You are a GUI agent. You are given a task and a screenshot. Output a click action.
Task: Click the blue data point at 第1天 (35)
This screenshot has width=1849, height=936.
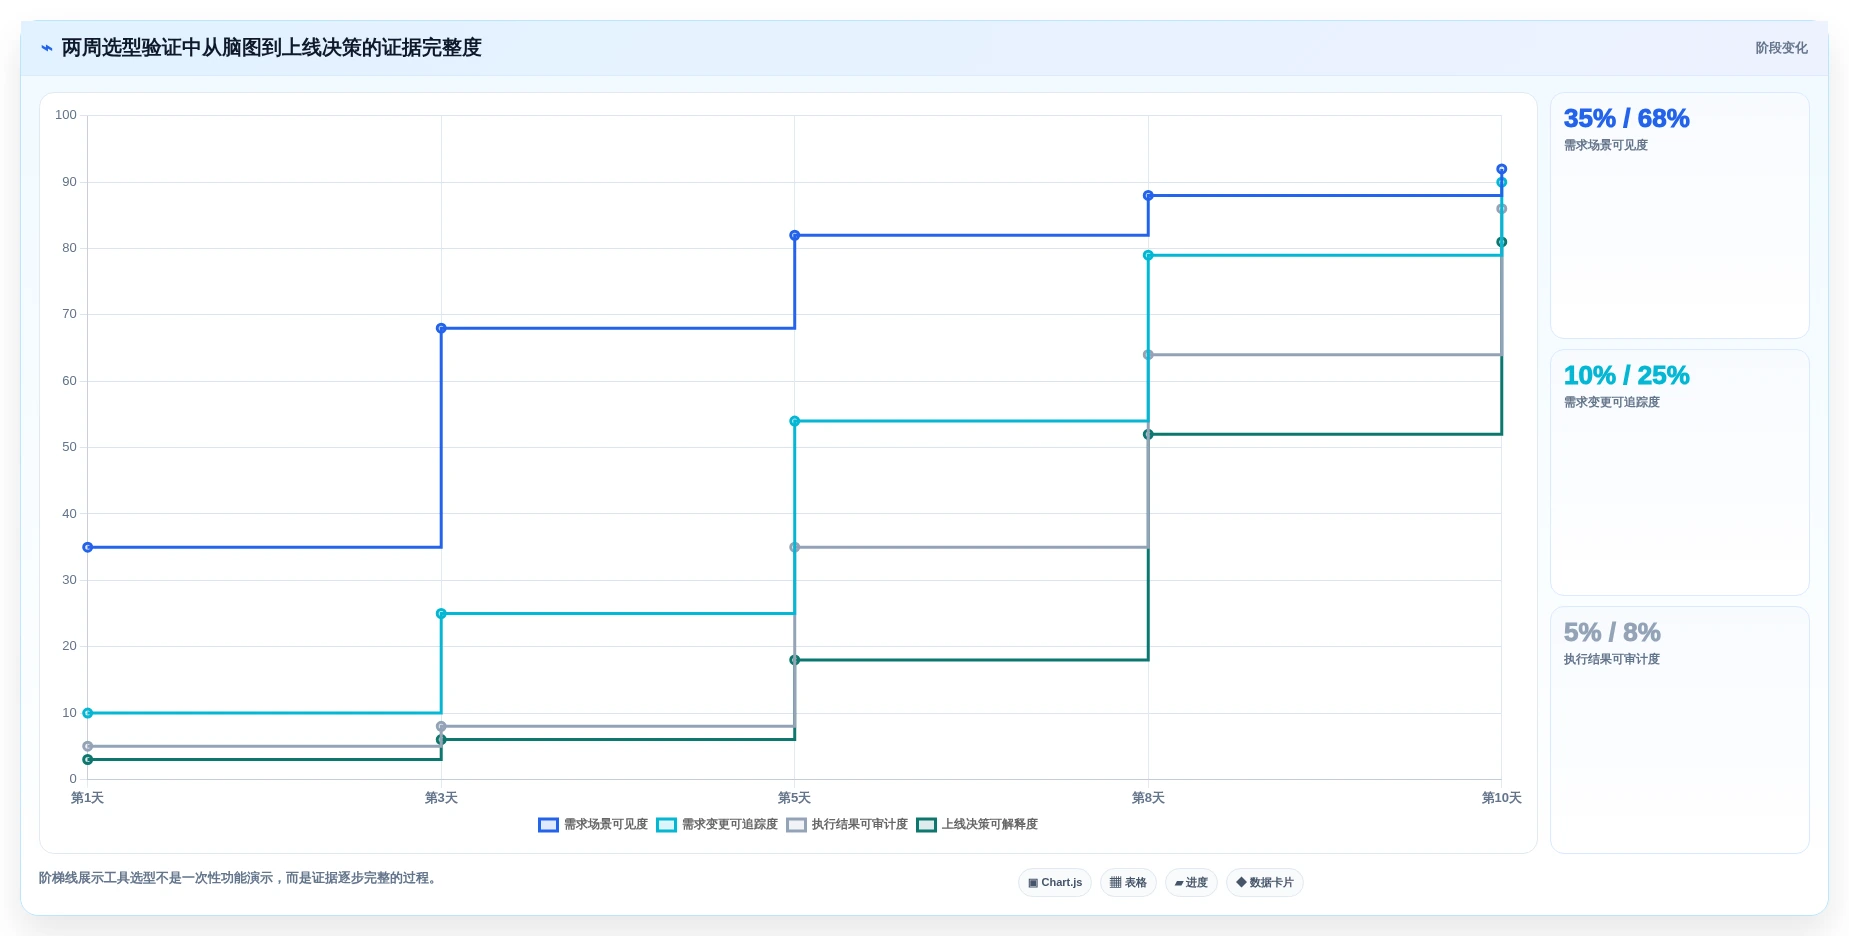coord(88,547)
